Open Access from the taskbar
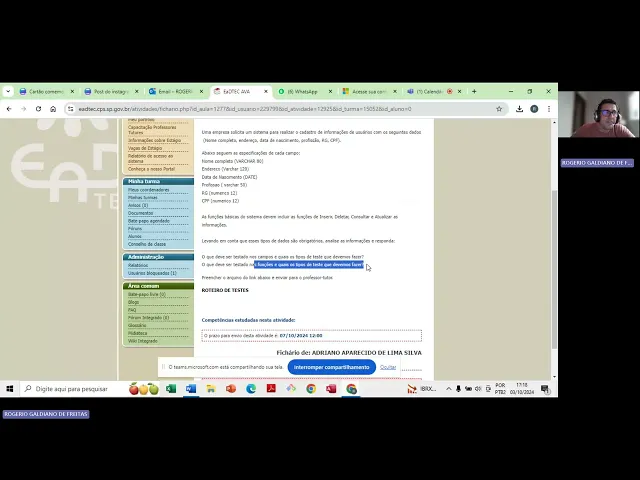The width and height of the screenshot is (640, 480). [331, 389]
